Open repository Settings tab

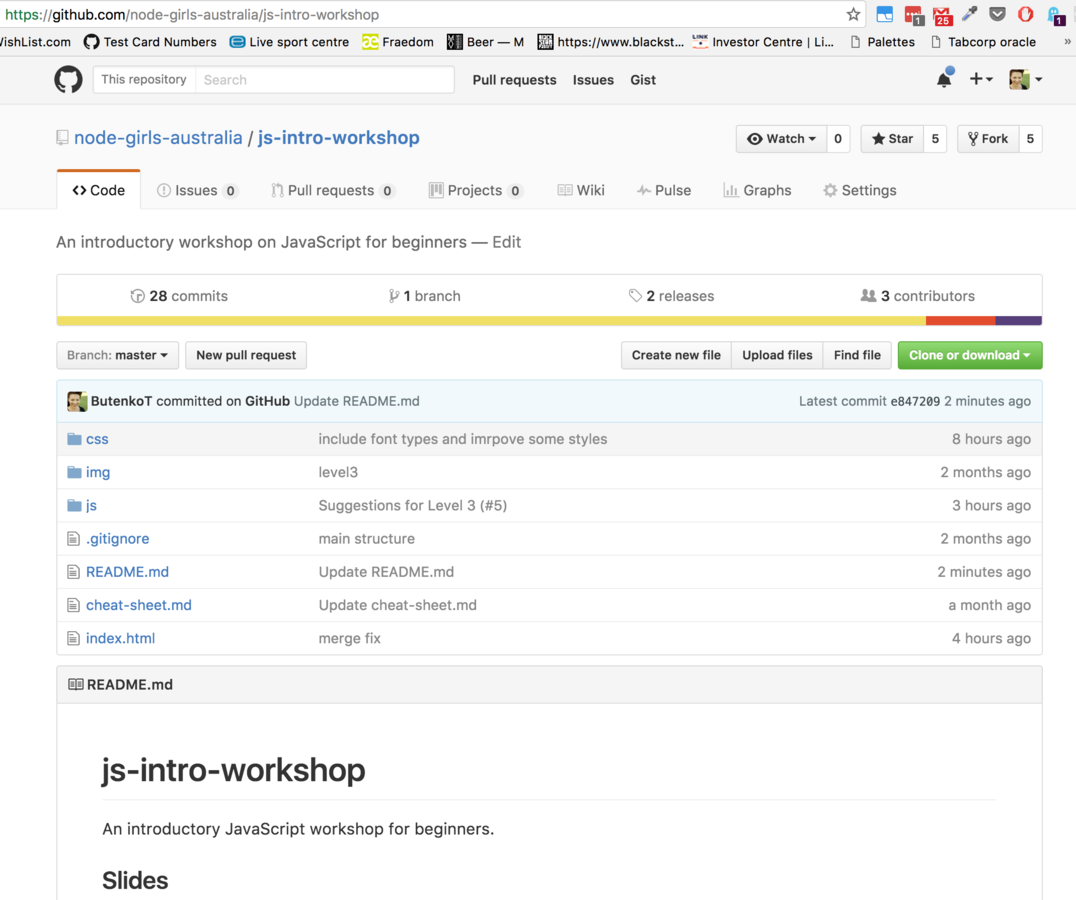click(x=860, y=190)
